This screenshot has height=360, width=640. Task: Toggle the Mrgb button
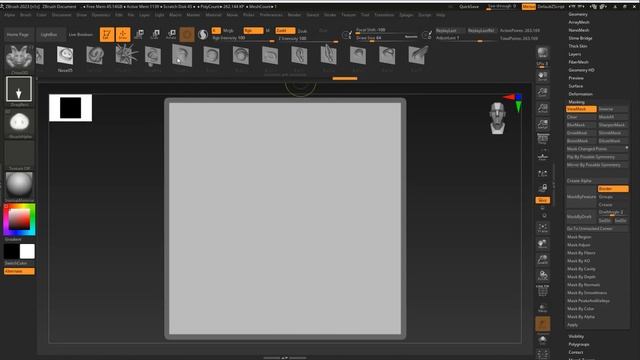point(228,31)
